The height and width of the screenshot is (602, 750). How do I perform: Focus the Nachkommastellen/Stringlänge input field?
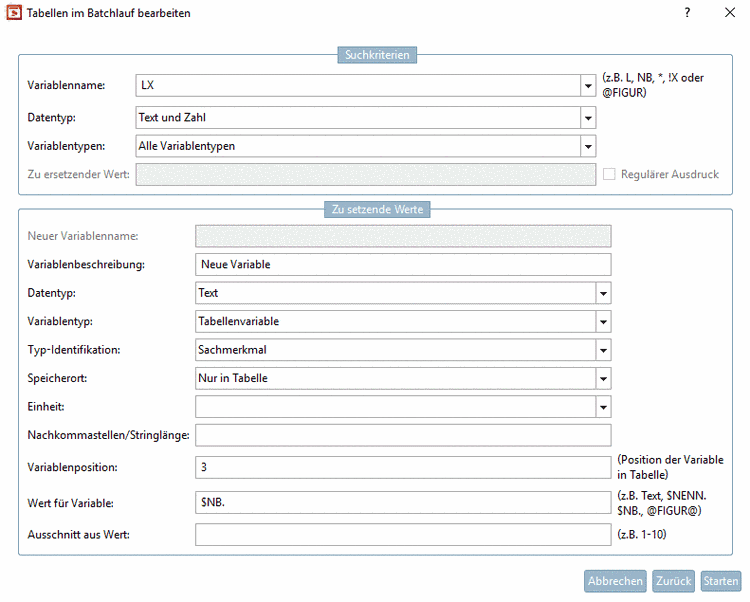click(402, 435)
